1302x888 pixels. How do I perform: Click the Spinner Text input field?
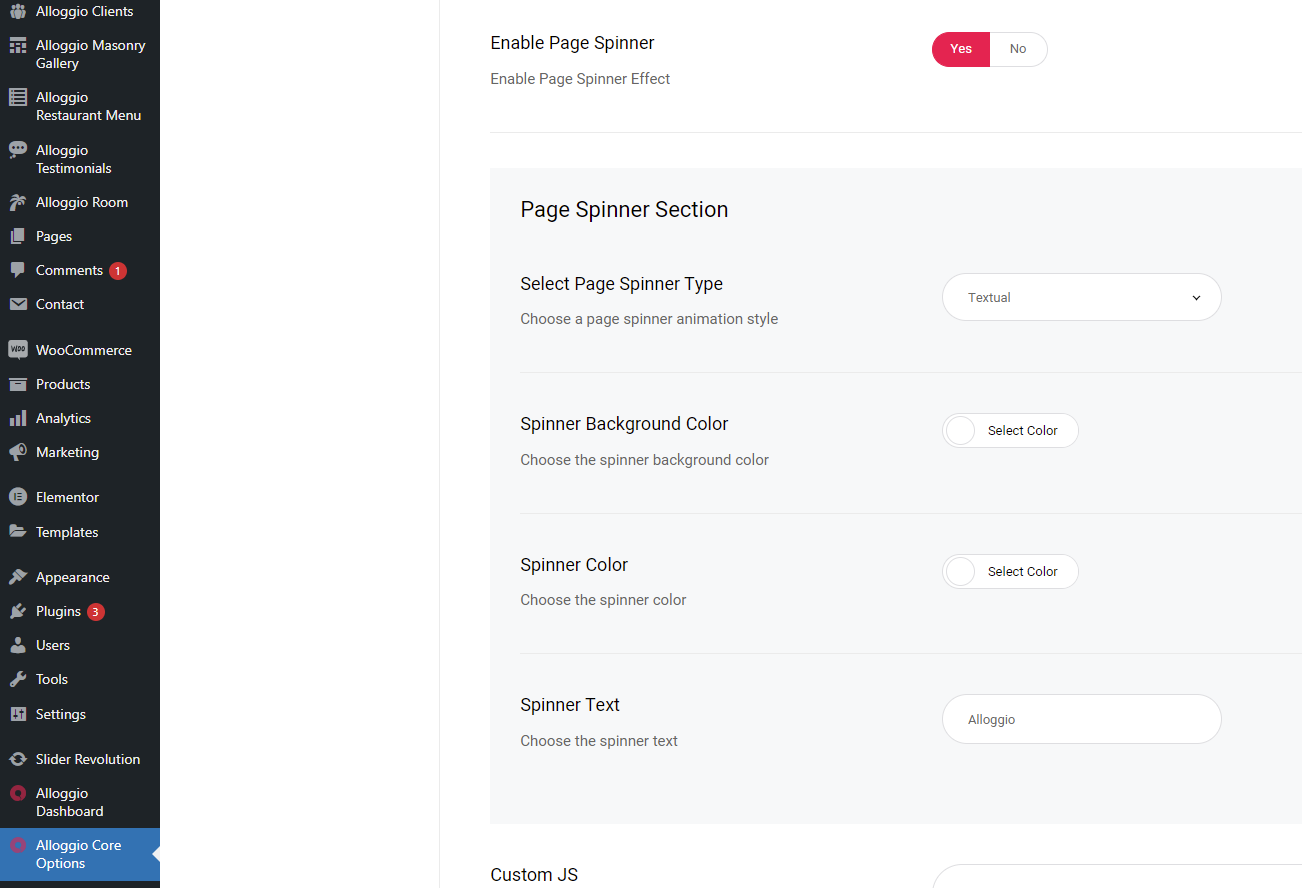1081,719
